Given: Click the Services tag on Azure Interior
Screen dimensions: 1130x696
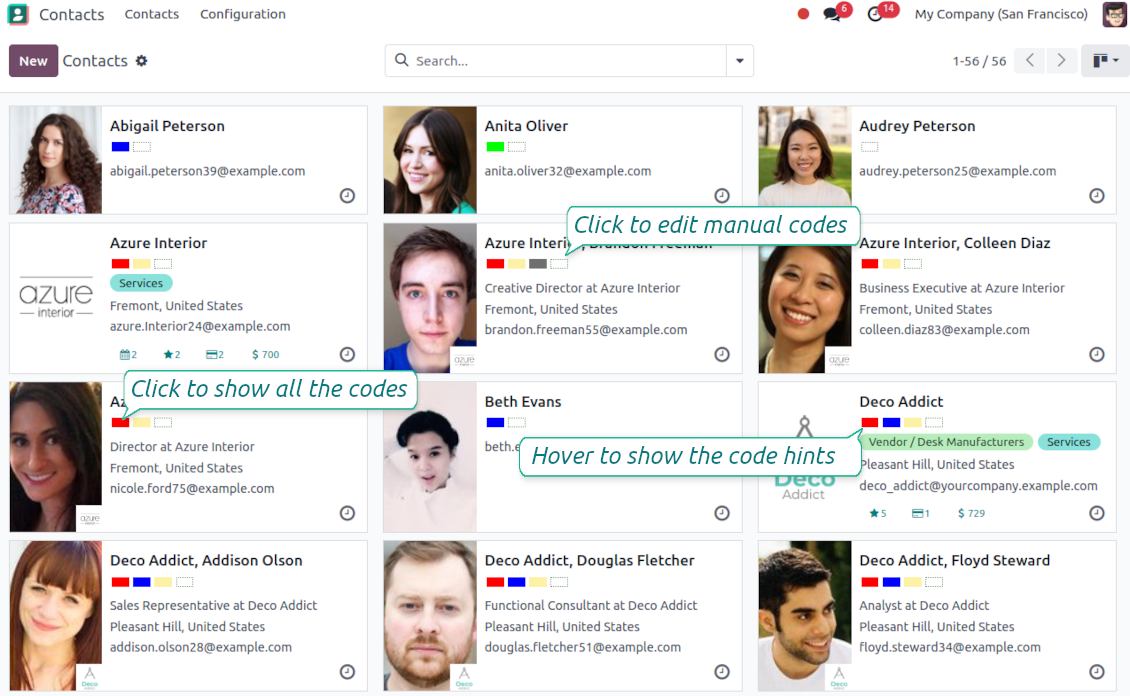Looking at the screenshot, I should click(141, 283).
